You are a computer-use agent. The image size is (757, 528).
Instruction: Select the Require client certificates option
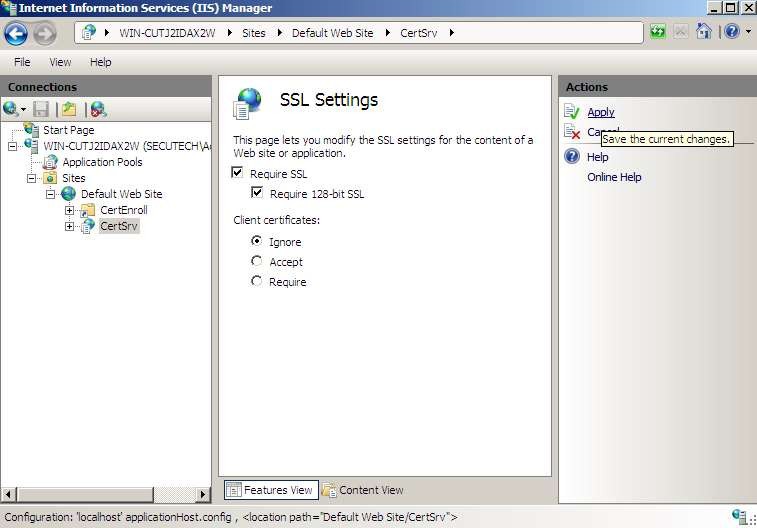[256, 280]
